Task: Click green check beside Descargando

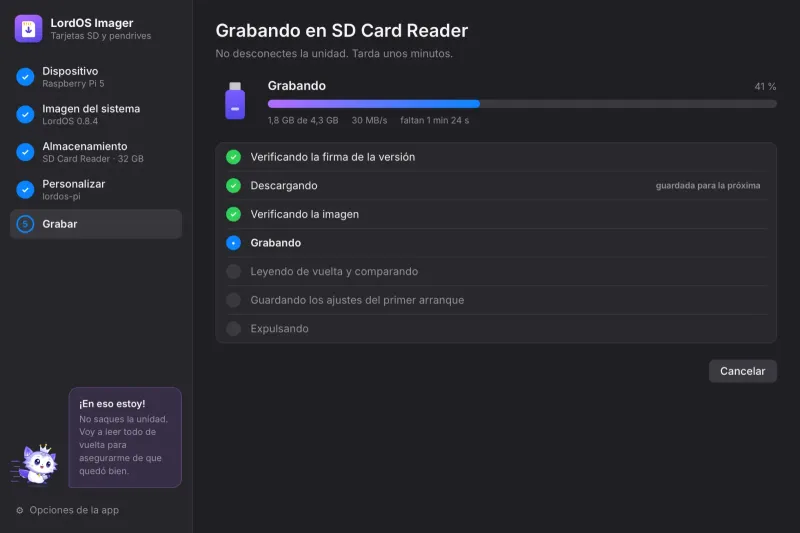Action: click(234, 186)
